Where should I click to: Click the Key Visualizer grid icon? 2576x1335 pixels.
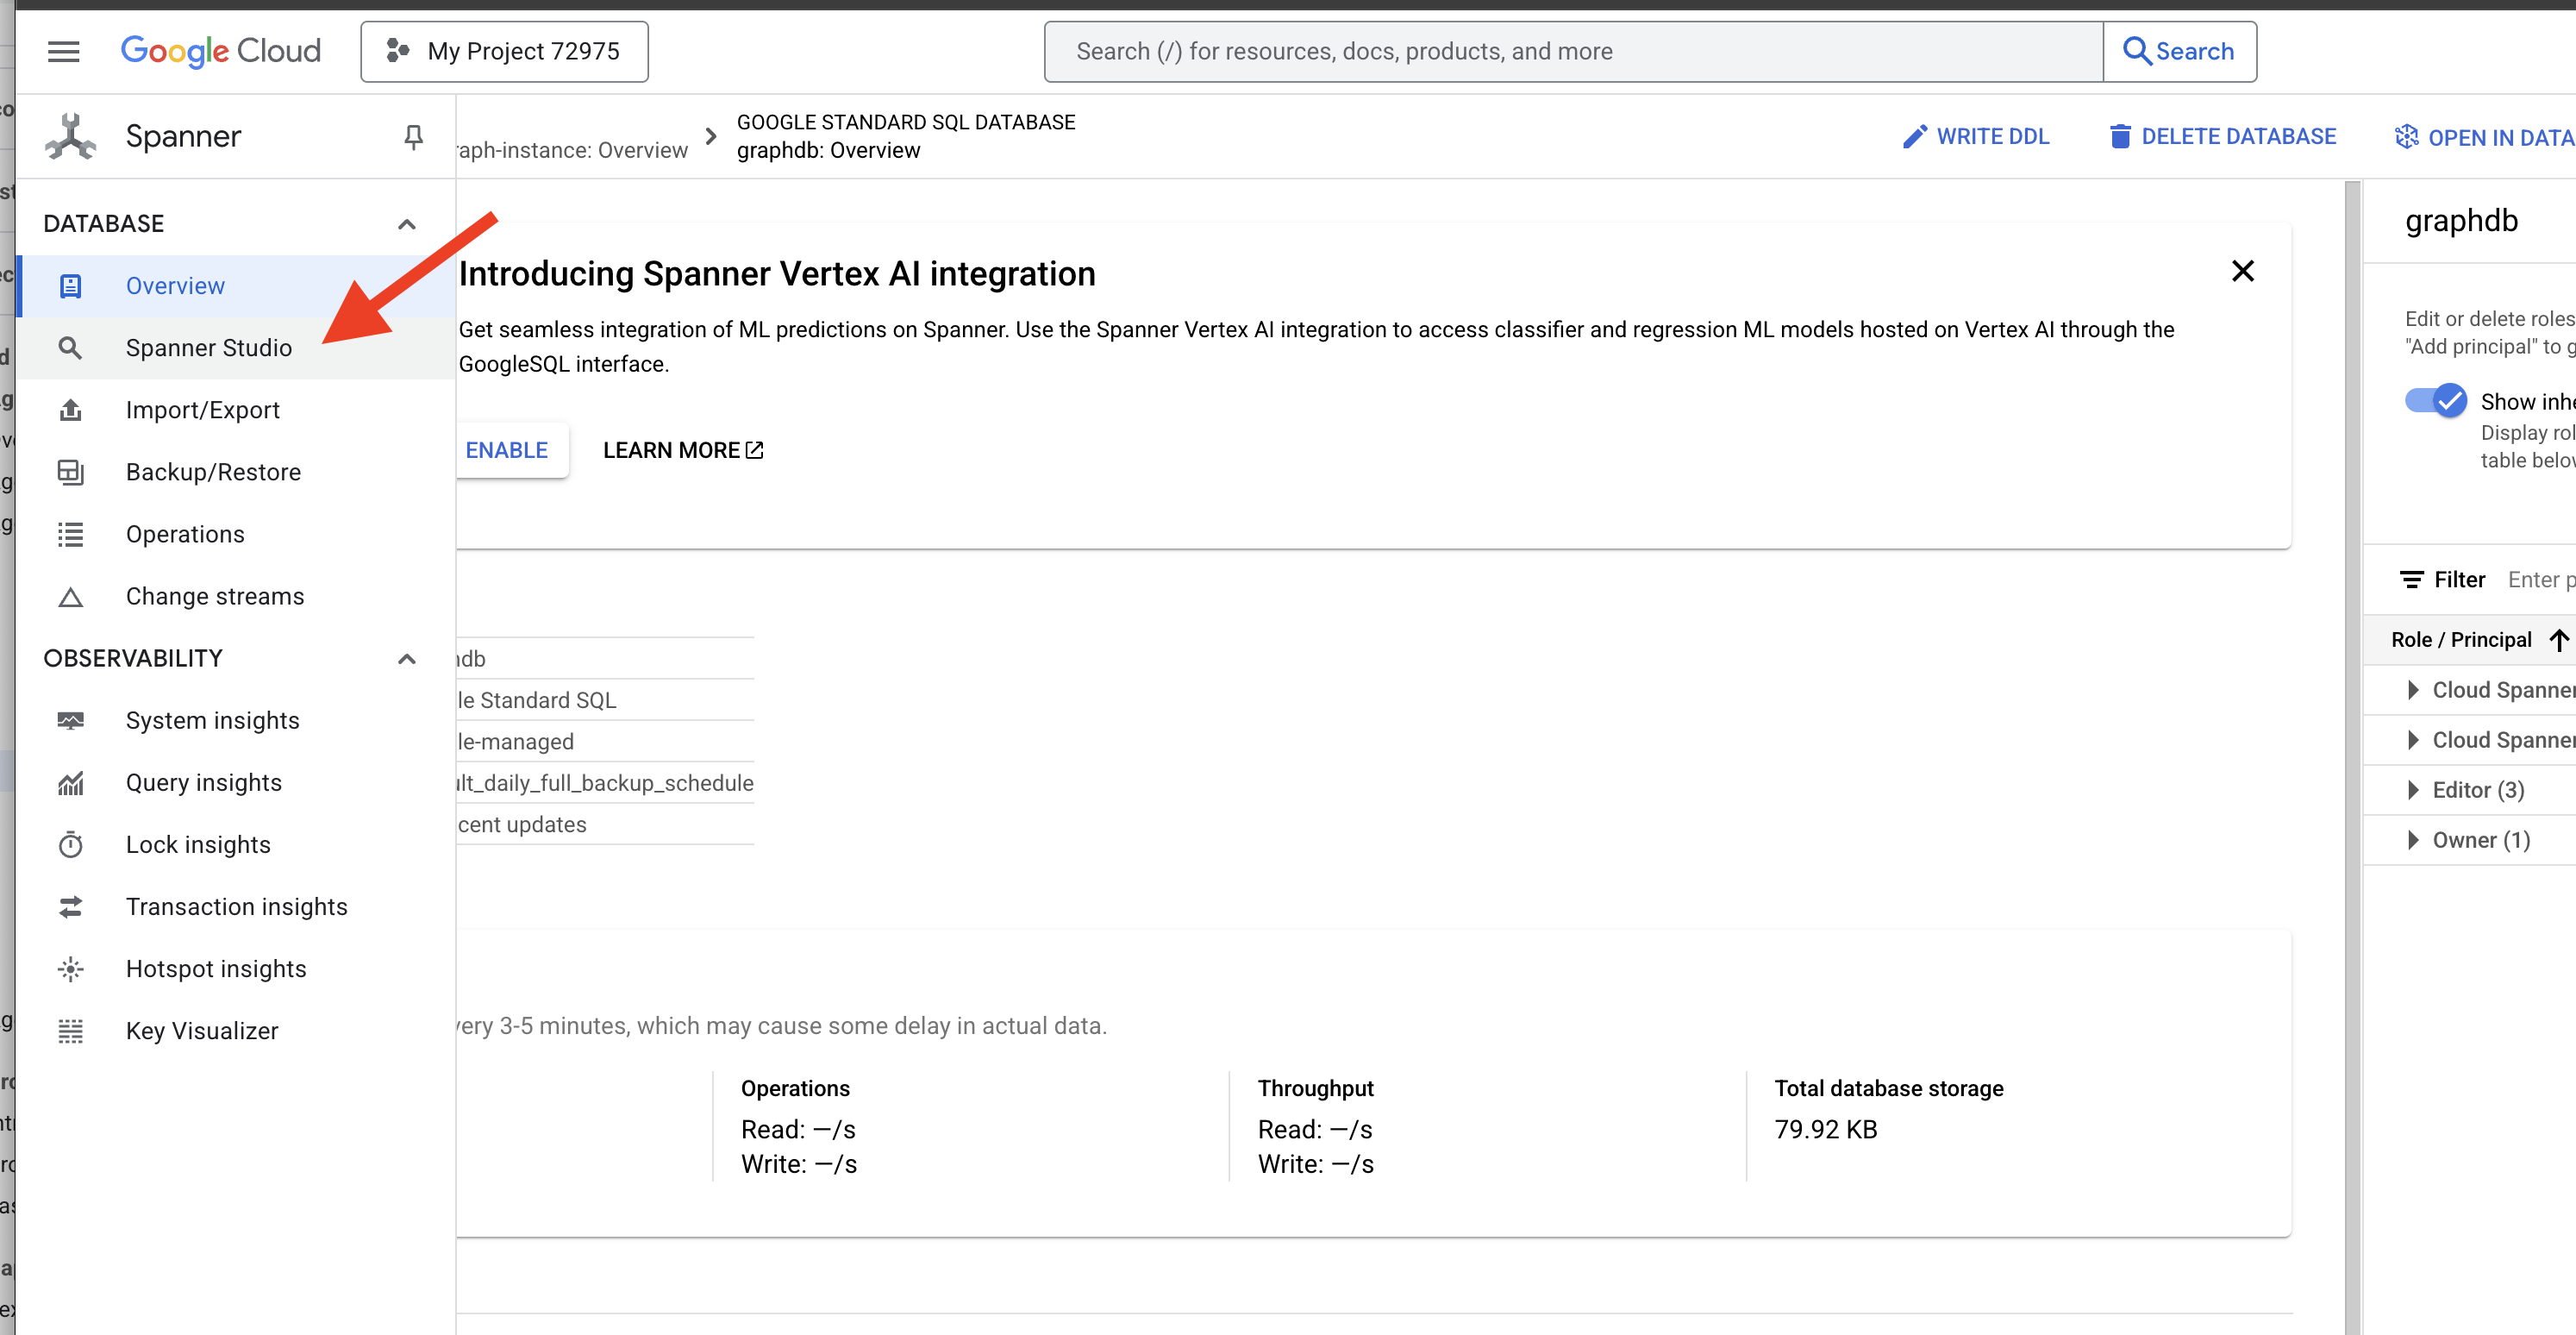[70, 1031]
